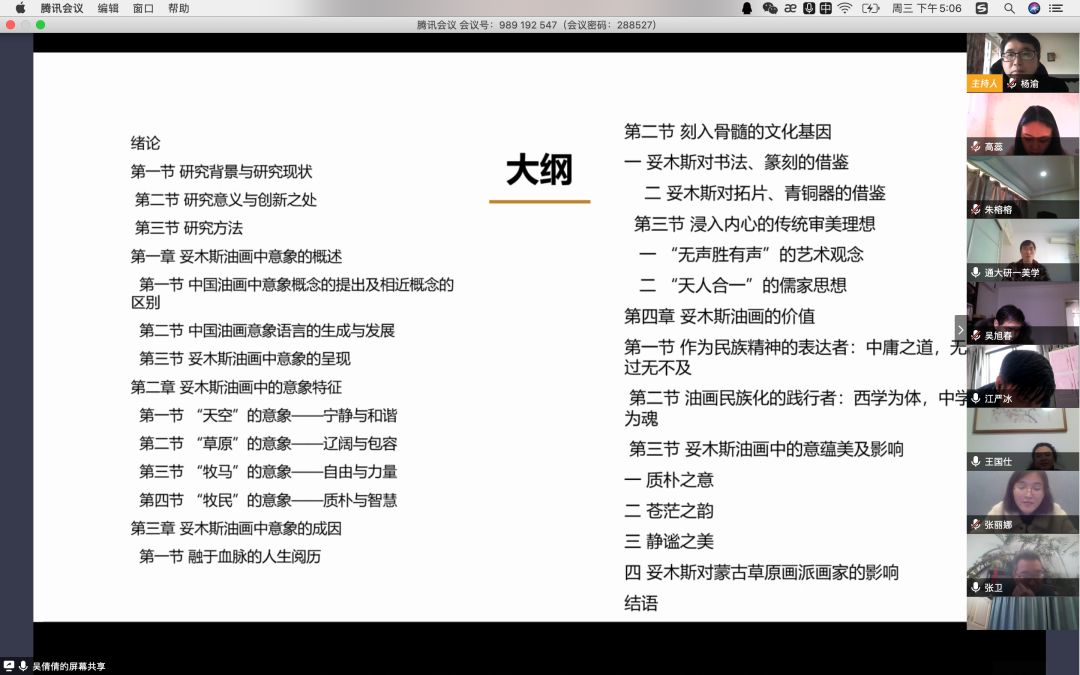Open Spotlight search magnifier icon
The height and width of the screenshot is (675, 1080).
coord(1009,8)
